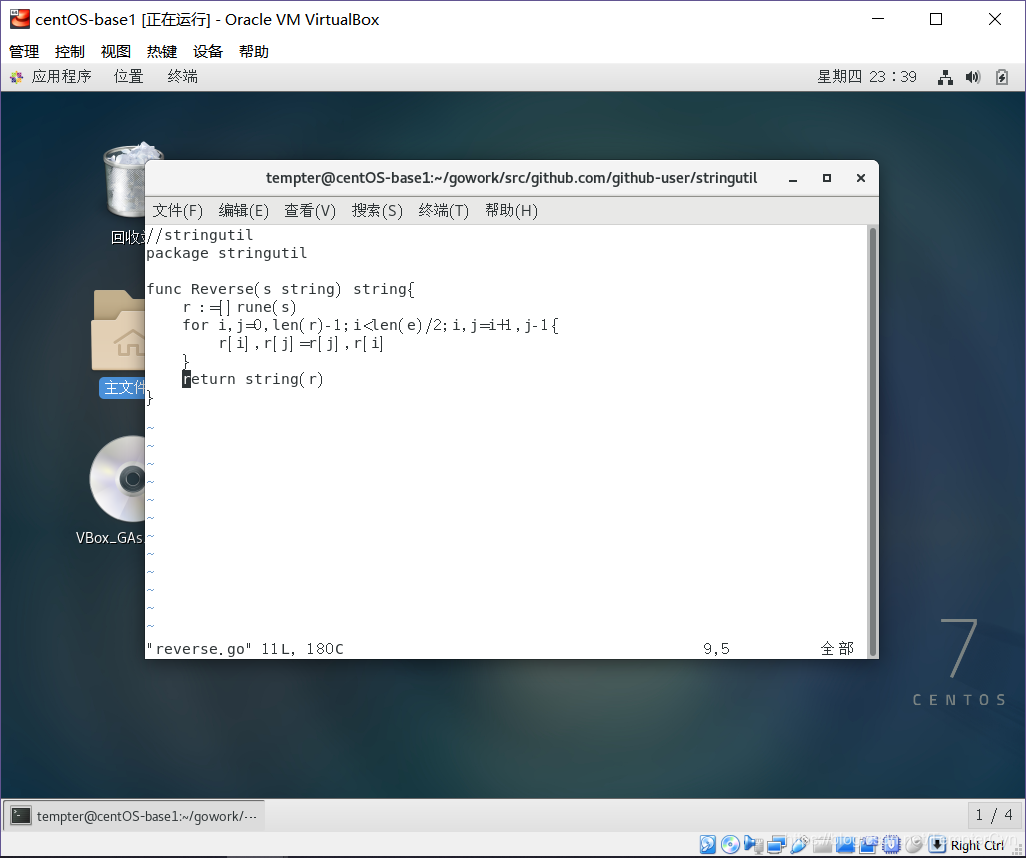Open the VirtualBox 控制 menu
The height and width of the screenshot is (858, 1026).
(70, 52)
